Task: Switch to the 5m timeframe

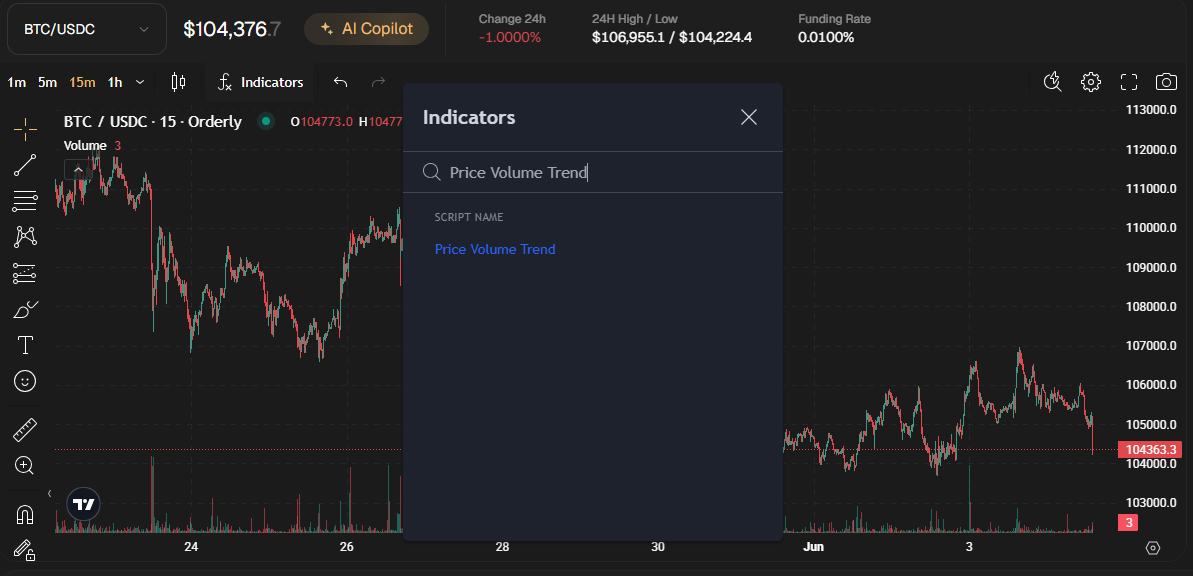Action: point(47,82)
